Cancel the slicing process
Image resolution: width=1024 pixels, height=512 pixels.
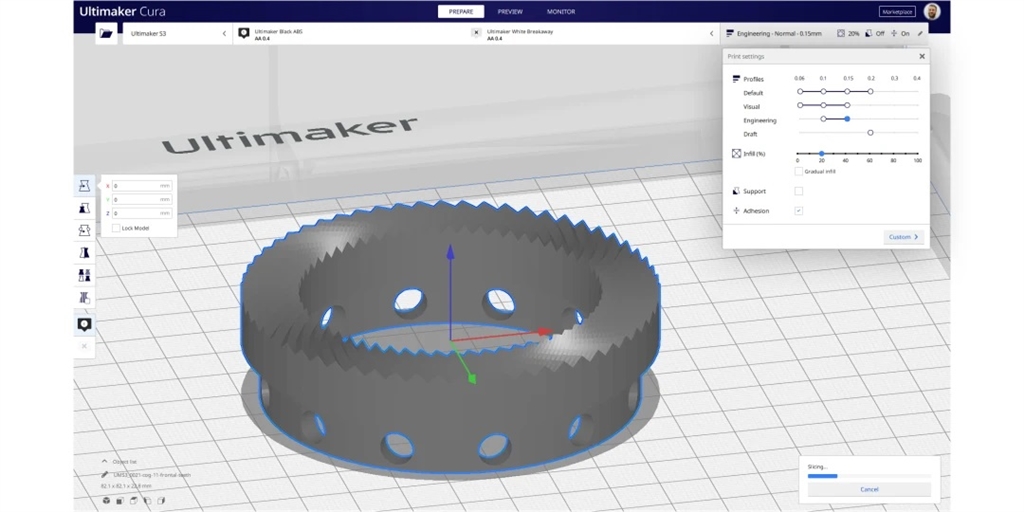coord(868,489)
